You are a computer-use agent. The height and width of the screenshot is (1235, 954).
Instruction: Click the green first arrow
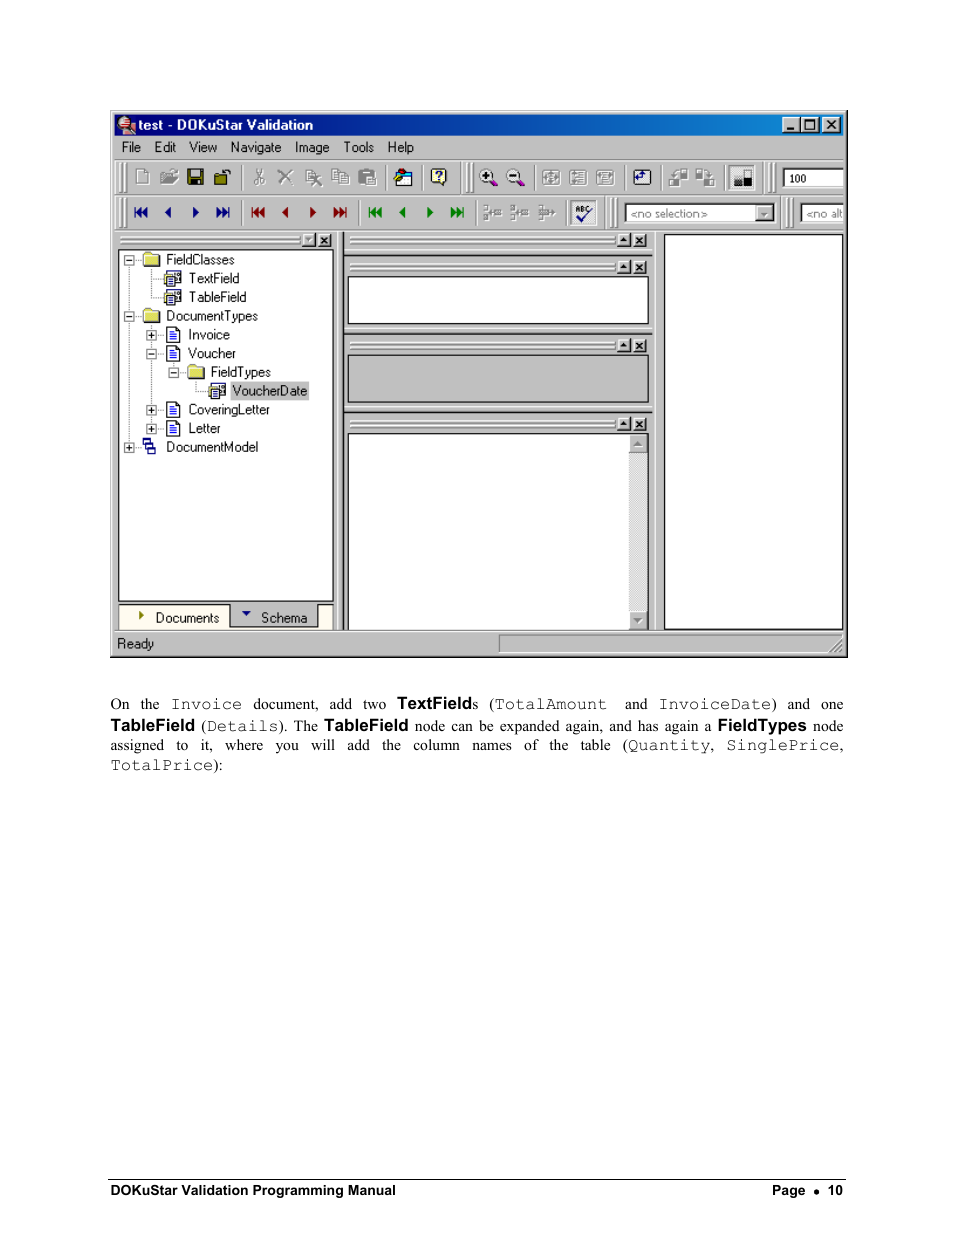tap(375, 212)
